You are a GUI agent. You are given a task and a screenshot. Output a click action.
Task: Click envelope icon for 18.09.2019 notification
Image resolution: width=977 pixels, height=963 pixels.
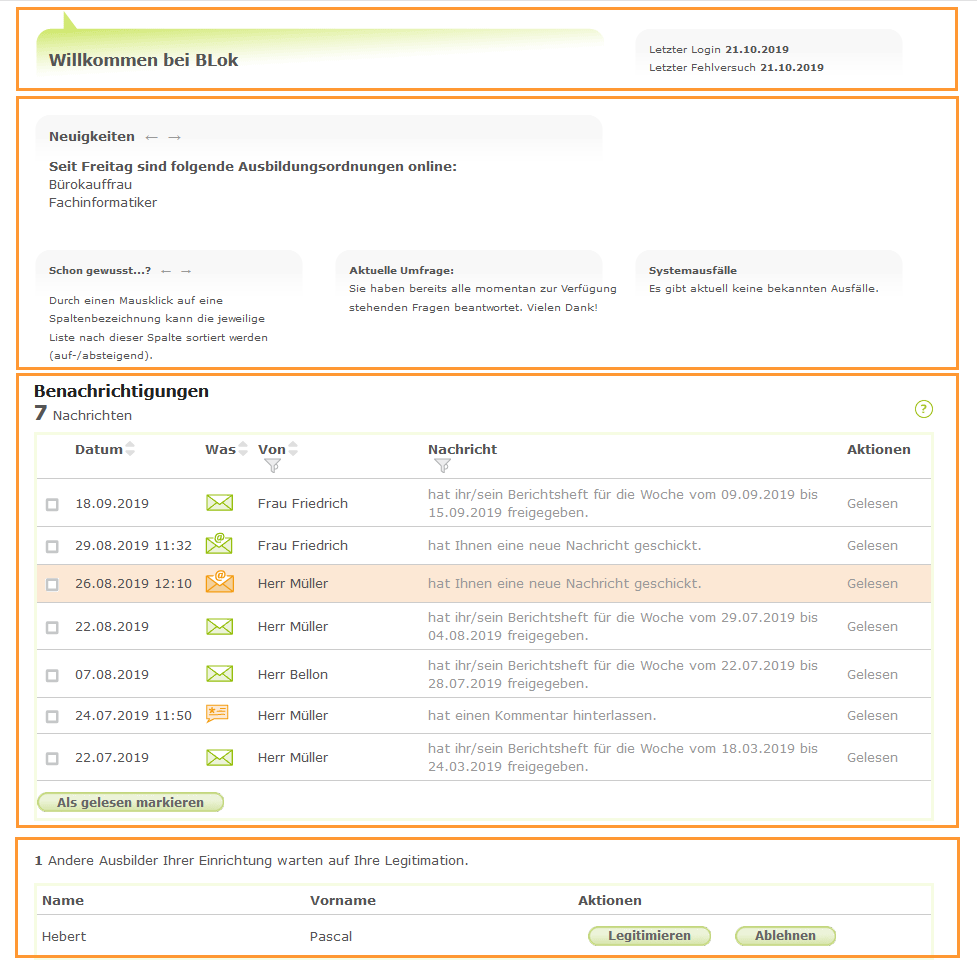point(219,503)
